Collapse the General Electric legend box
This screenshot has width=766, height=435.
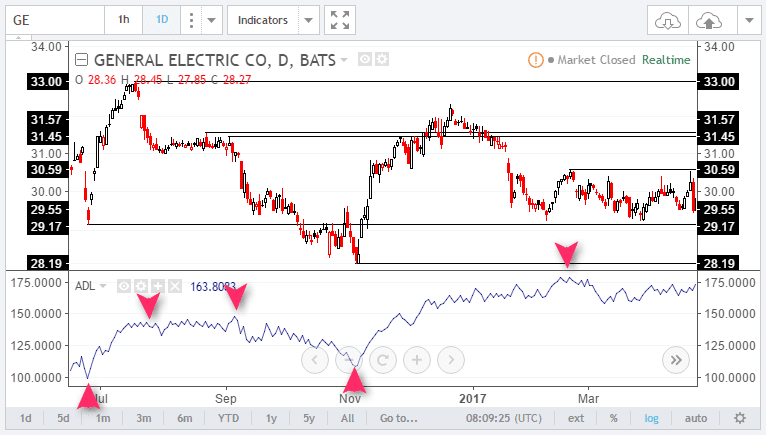coord(81,60)
